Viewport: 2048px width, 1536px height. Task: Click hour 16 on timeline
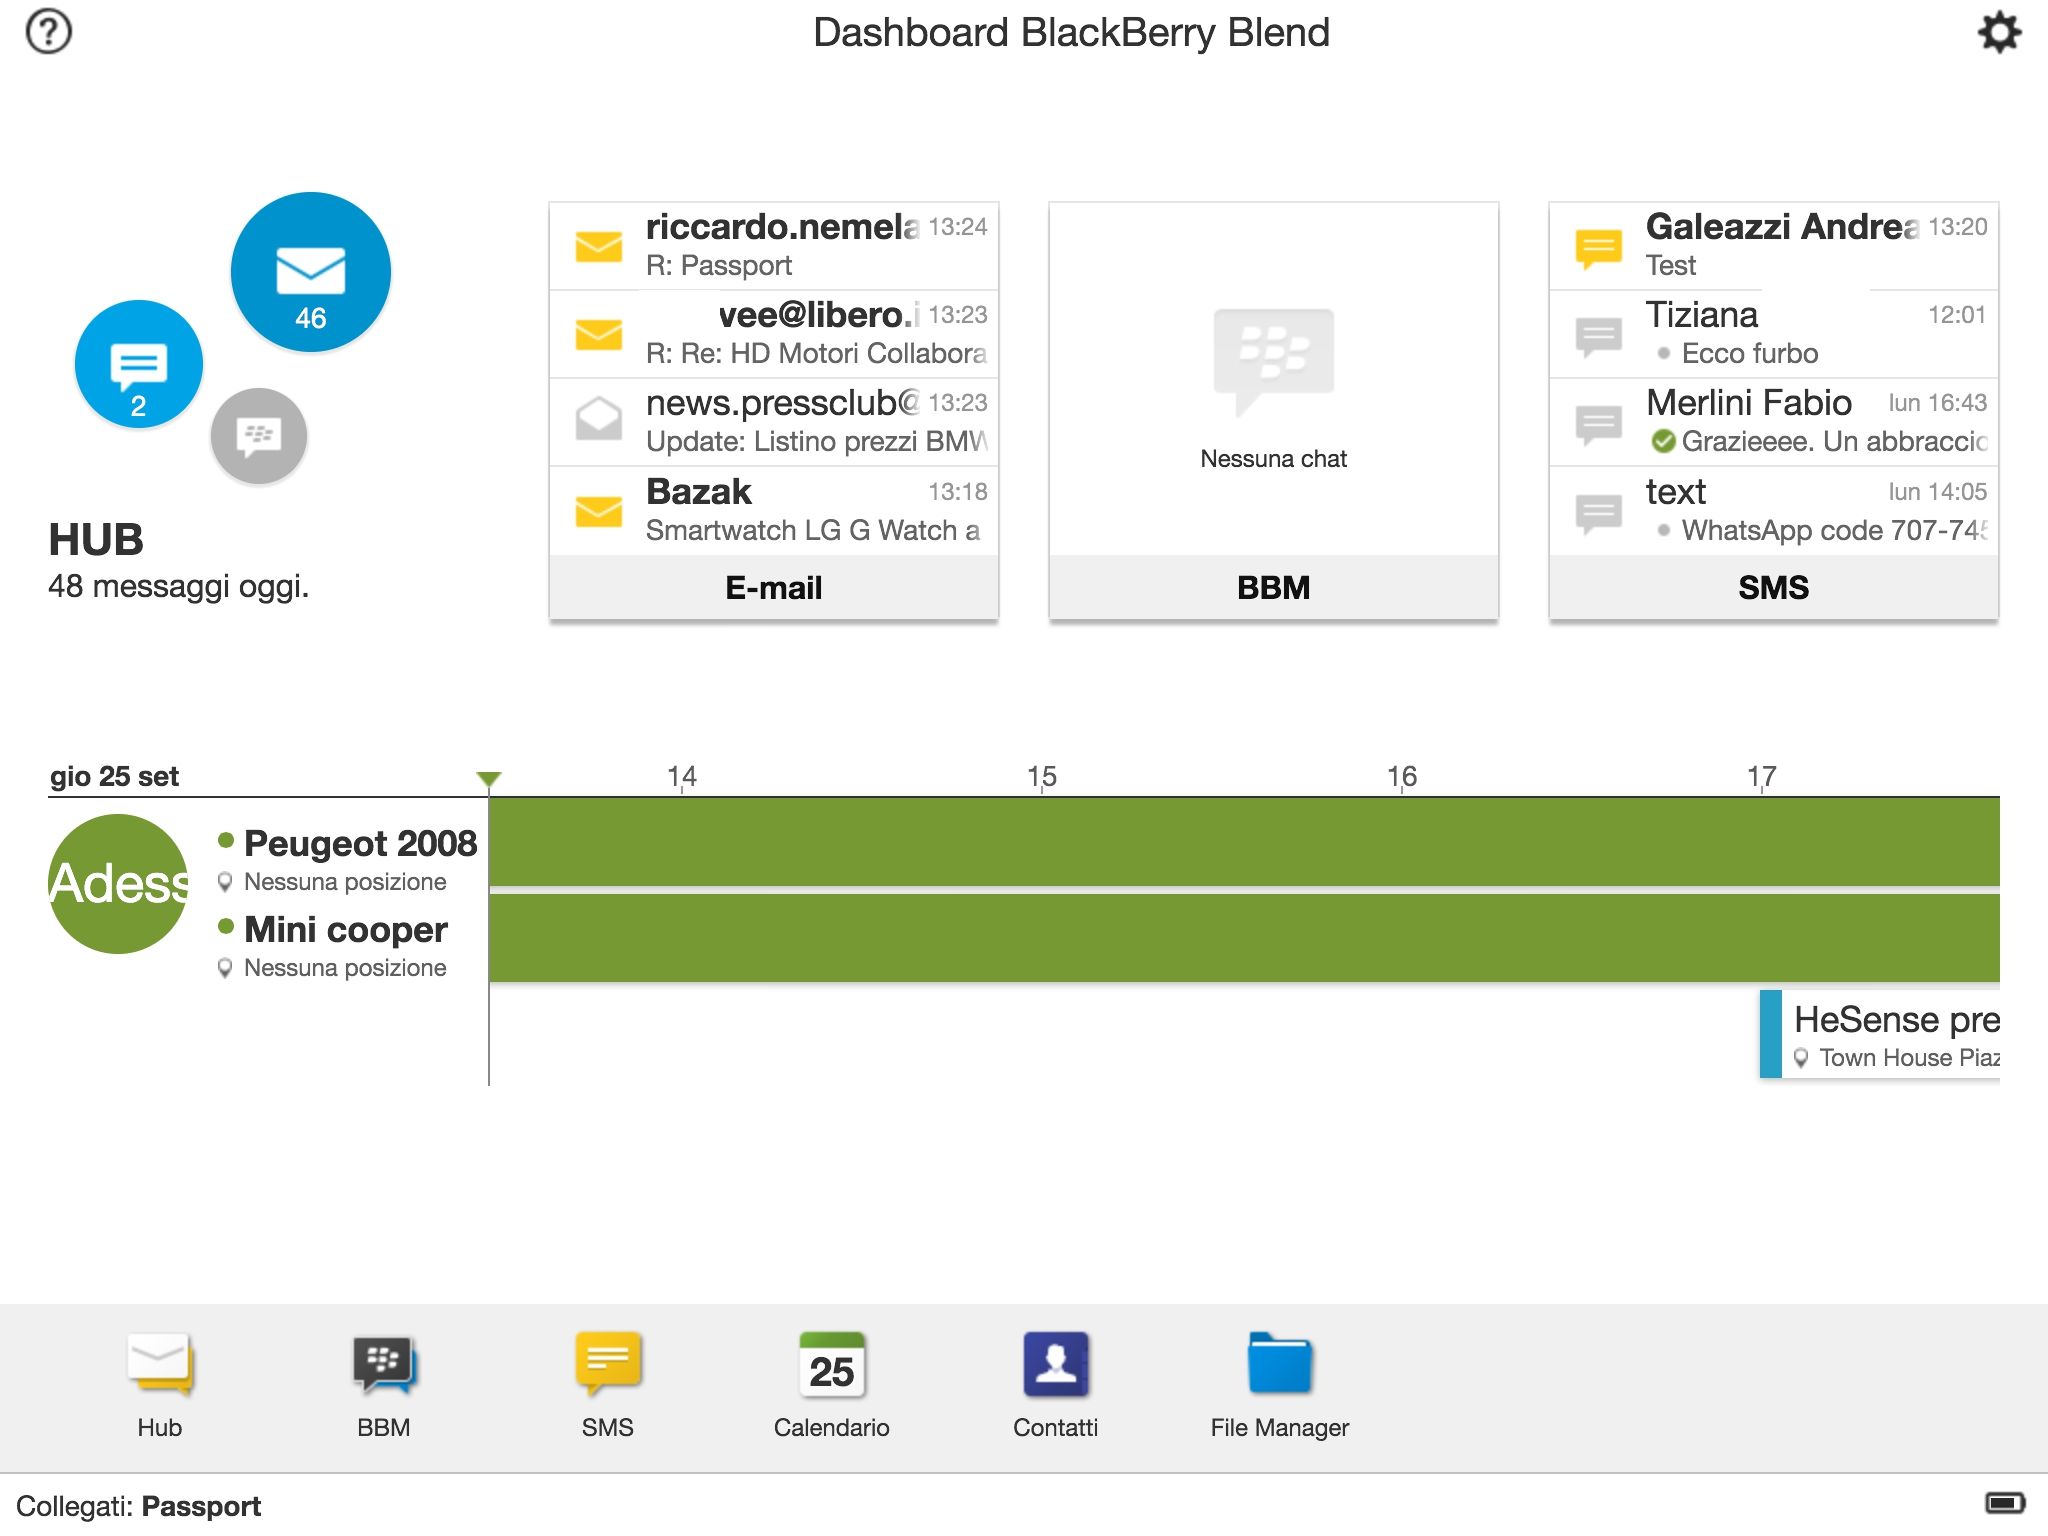pos(1402,776)
